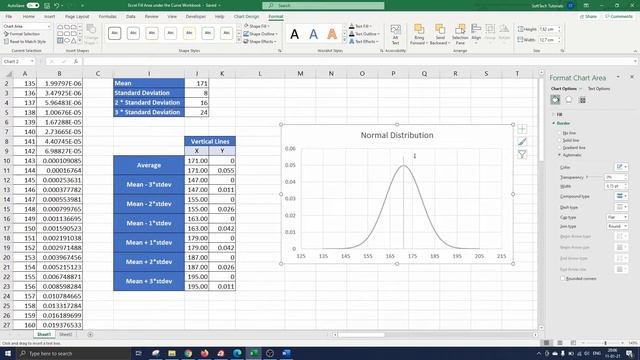Click the Insert Function fx icon
This screenshot has height=360, width=640.
[x=76, y=61]
